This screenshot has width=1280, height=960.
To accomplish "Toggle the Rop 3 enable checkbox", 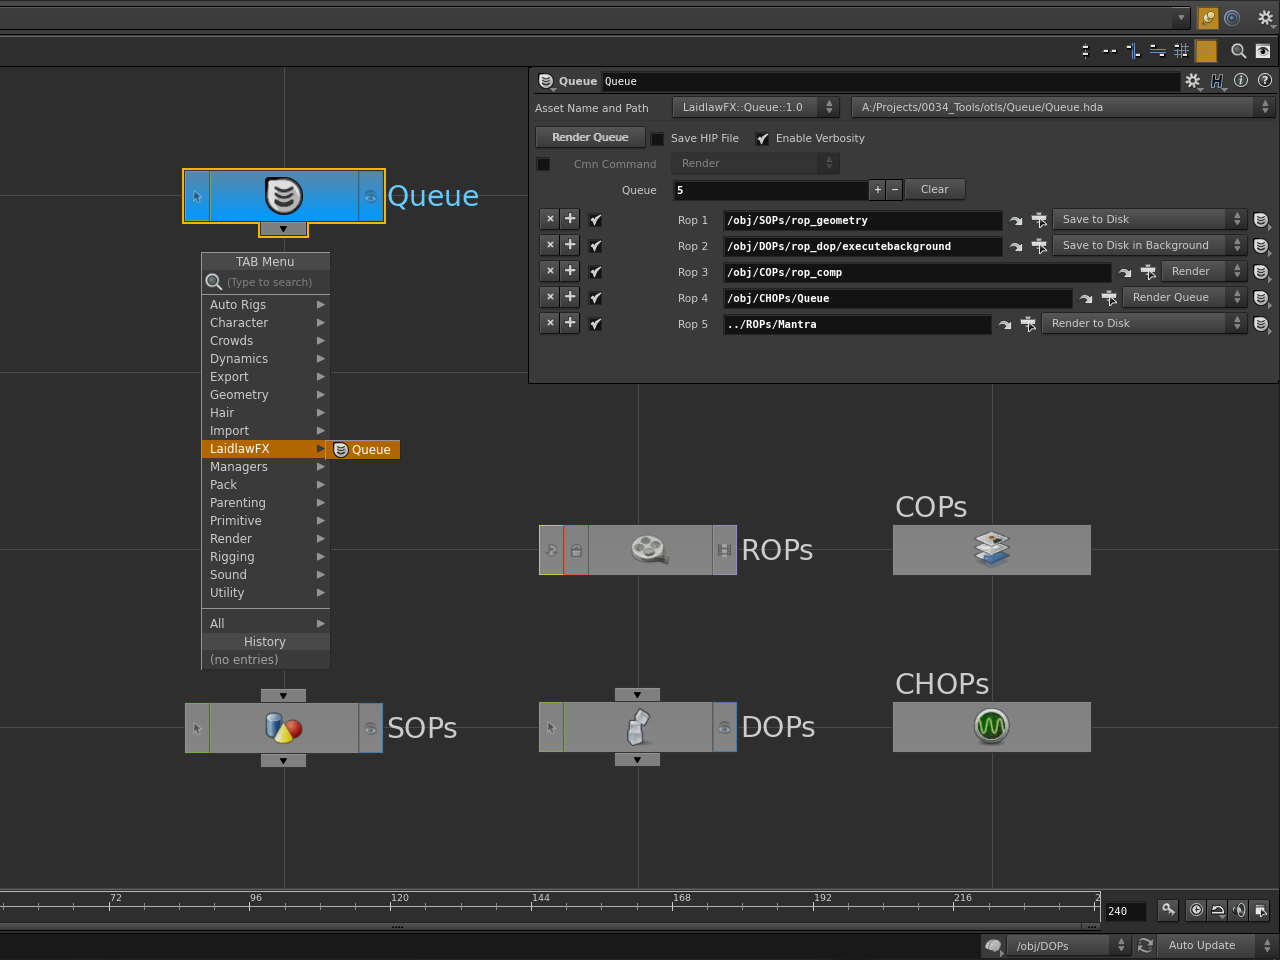I will pos(596,272).
